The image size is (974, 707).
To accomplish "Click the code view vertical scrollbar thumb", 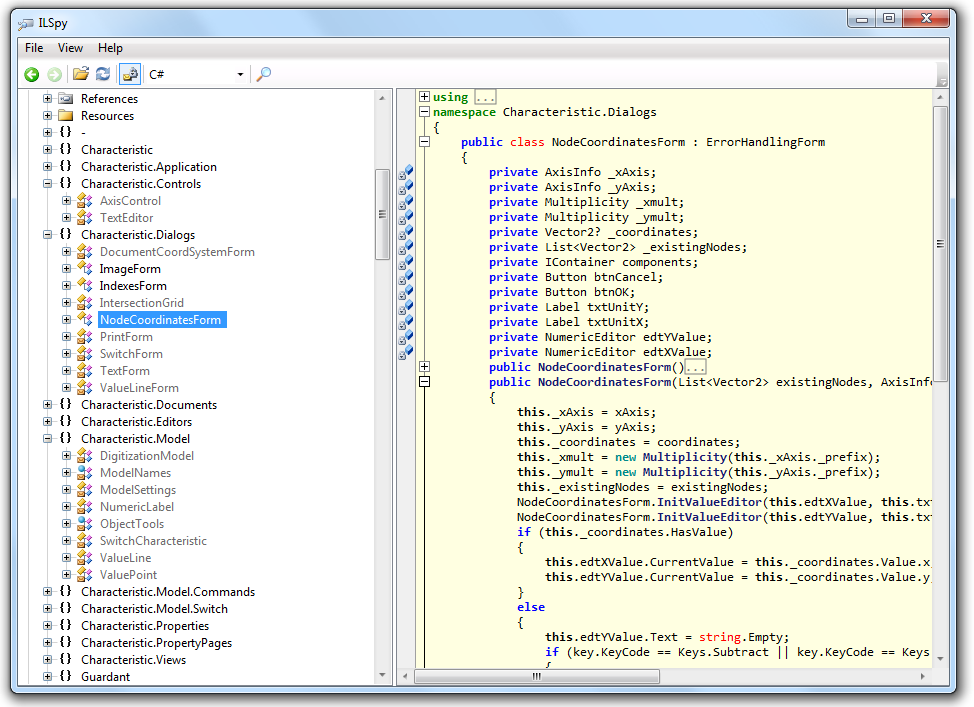I will (x=940, y=244).
